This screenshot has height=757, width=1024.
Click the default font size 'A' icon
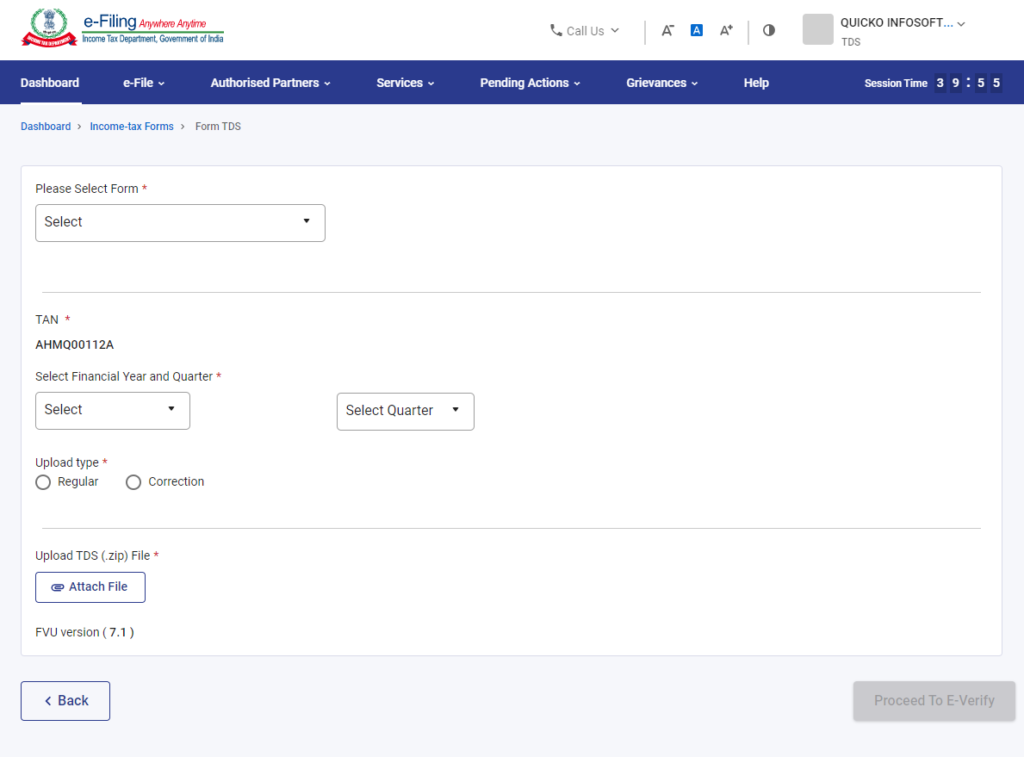696,31
